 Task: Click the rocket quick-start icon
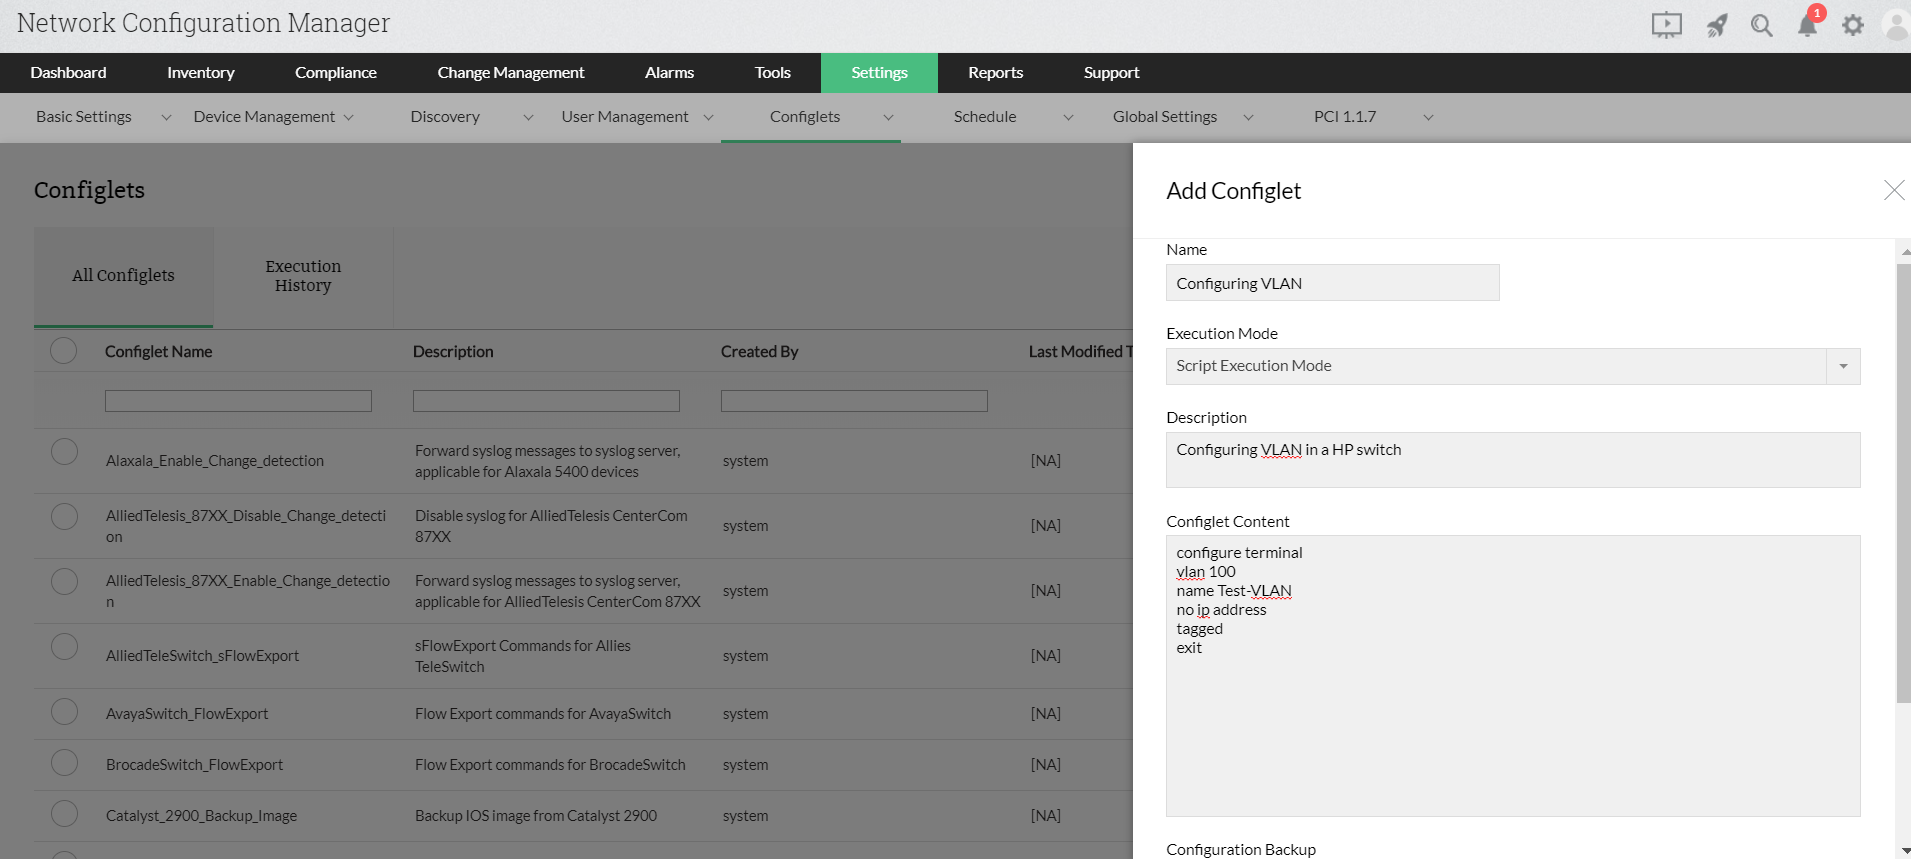(1717, 25)
